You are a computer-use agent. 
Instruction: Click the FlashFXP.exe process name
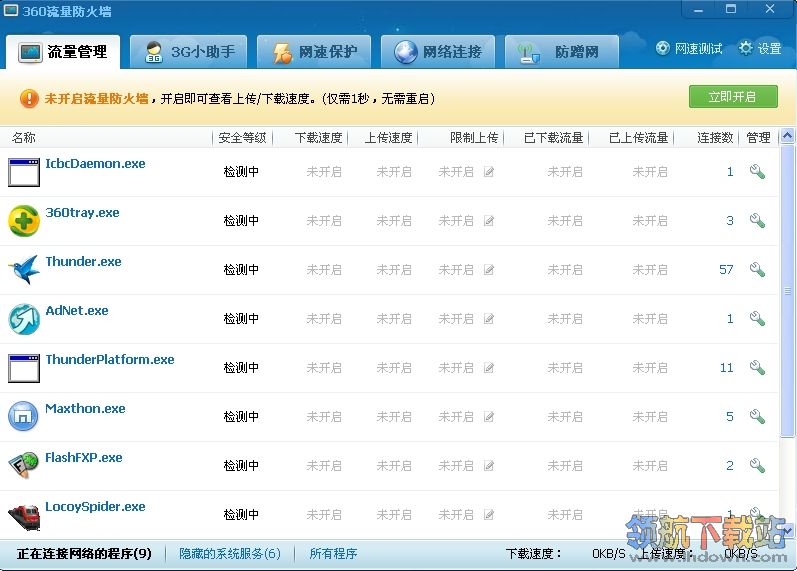coord(84,458)
